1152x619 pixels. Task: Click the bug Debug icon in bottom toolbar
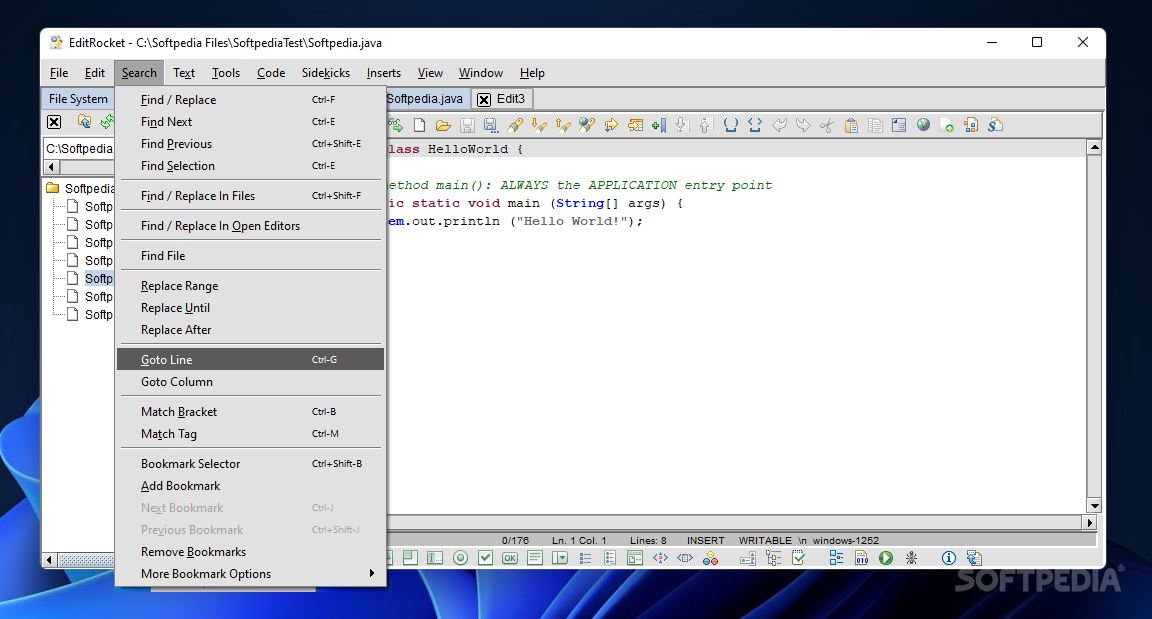pyautogui.click(x=911, y=558)
